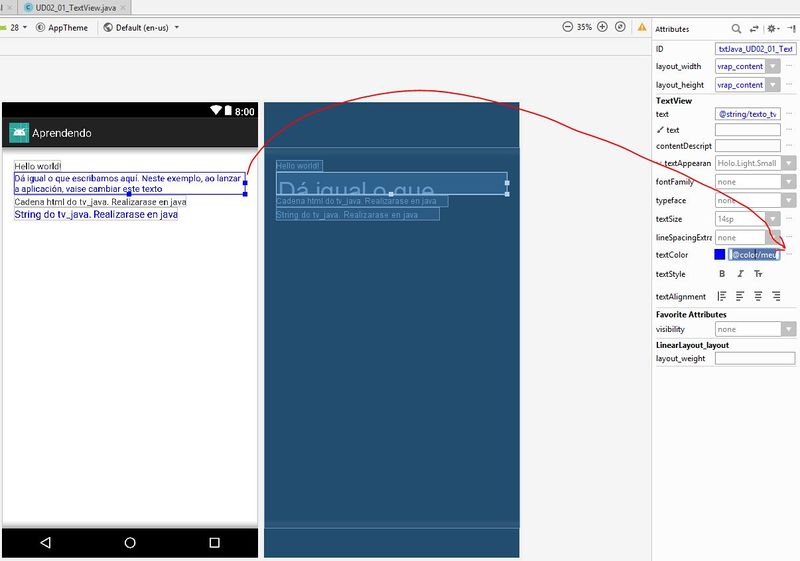Open the Default (en-us) locale selector
This screenshot has height=561, width=800.
coord(141,28)
